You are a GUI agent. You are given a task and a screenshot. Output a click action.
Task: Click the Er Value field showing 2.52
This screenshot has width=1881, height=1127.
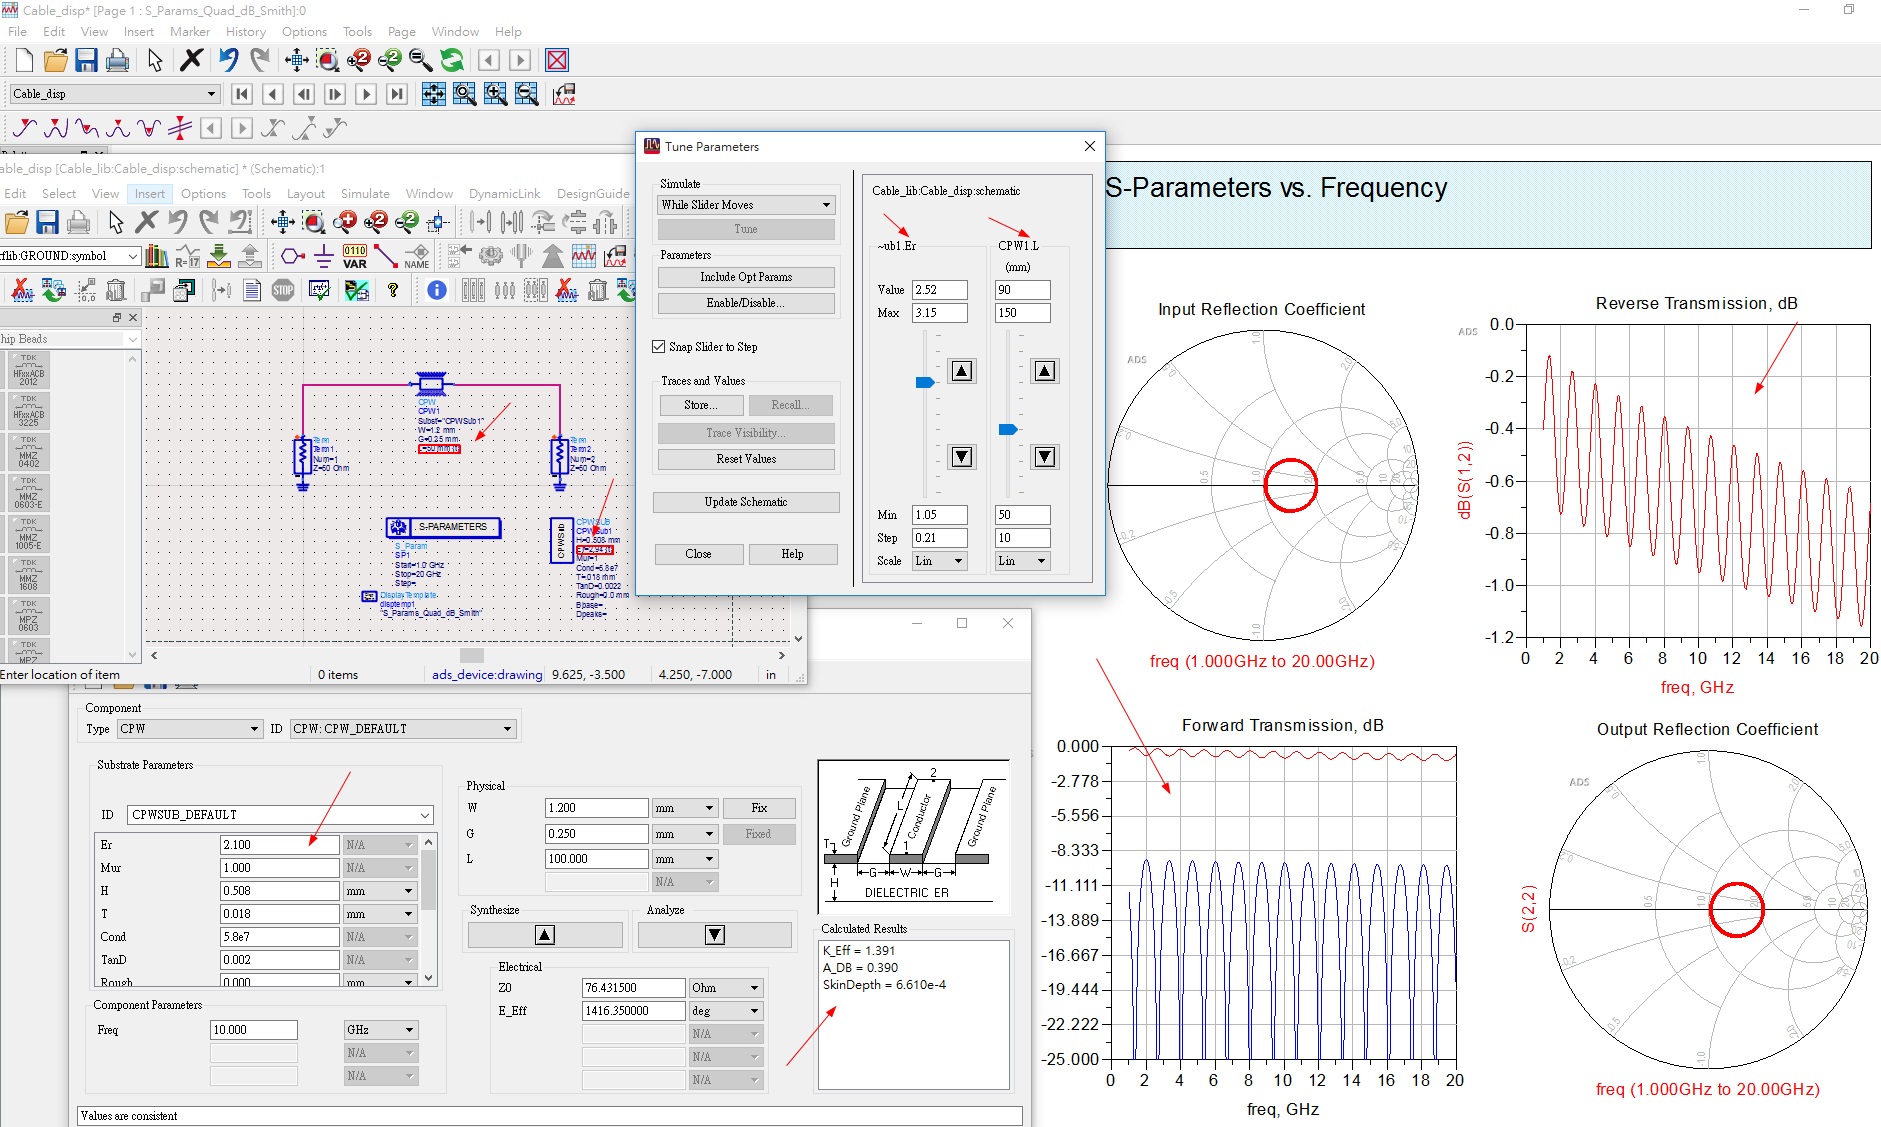coord(940,290)
